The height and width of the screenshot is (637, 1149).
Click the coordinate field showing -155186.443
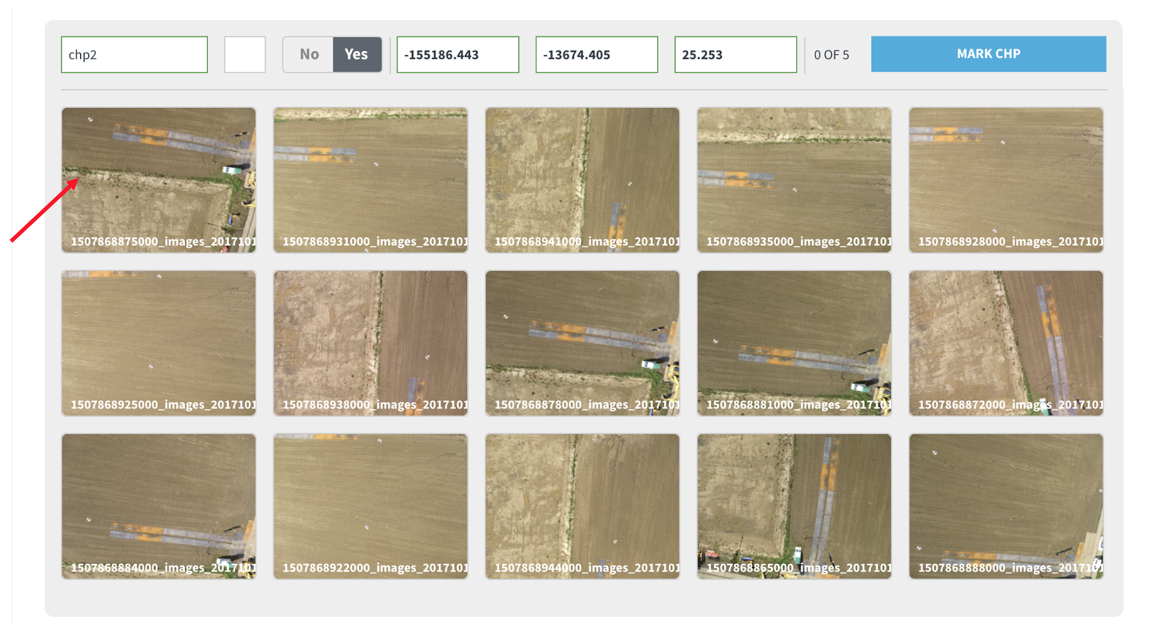point(458,55)
